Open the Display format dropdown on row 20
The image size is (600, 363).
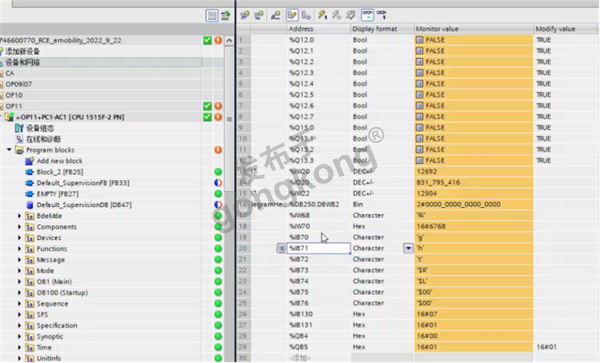pyautogui.click(x=408, y=248)
